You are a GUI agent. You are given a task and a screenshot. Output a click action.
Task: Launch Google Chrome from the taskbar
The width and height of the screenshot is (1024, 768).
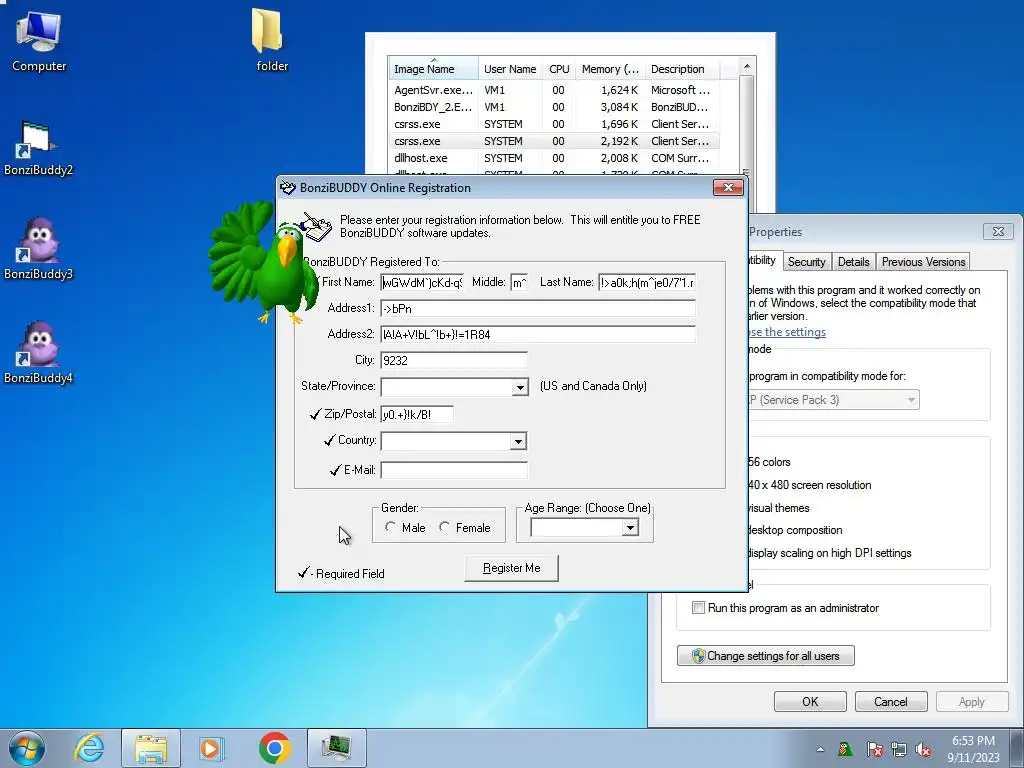click(274, 748)
